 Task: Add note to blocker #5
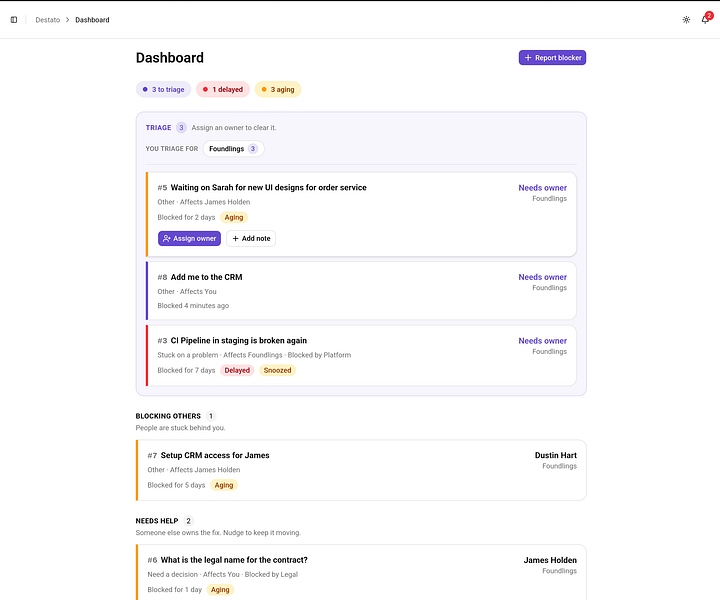251,239
